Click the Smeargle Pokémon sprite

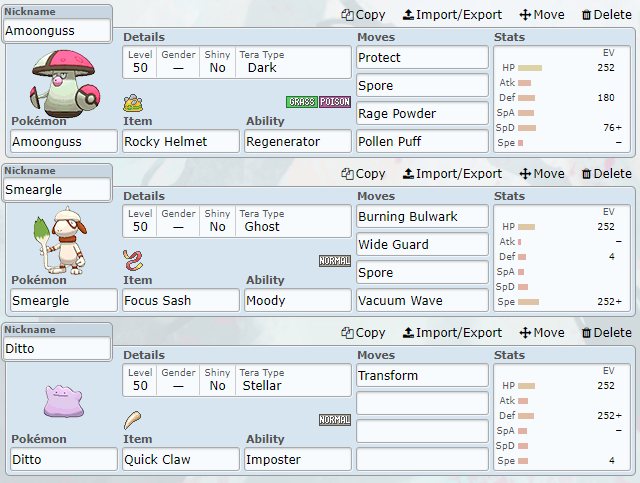61,241
